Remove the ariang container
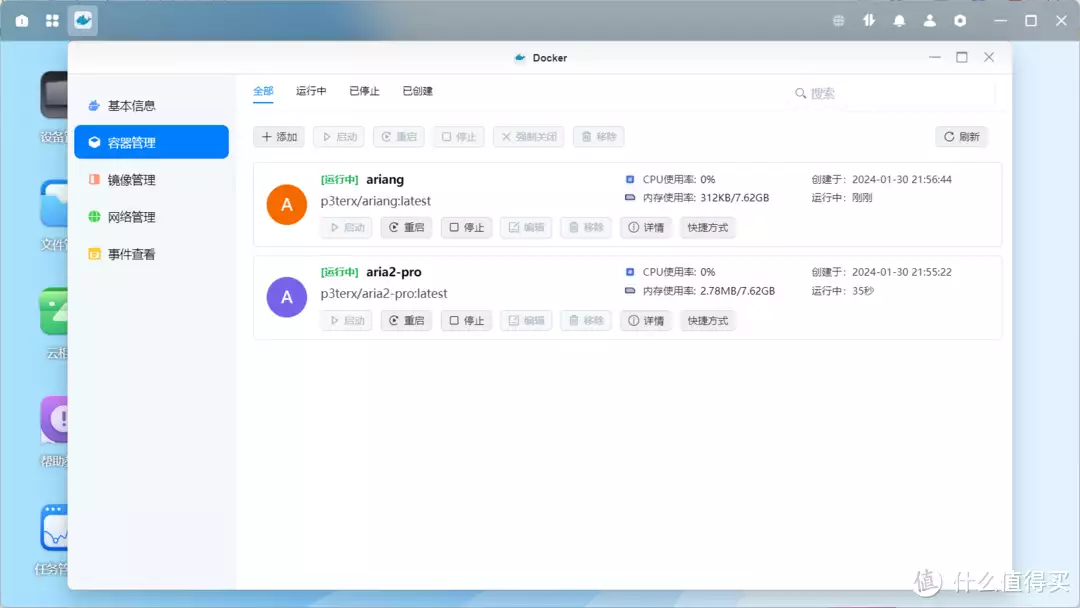Image resolution: width=1080 pixels, height=608 pixels. coord(586,227)
